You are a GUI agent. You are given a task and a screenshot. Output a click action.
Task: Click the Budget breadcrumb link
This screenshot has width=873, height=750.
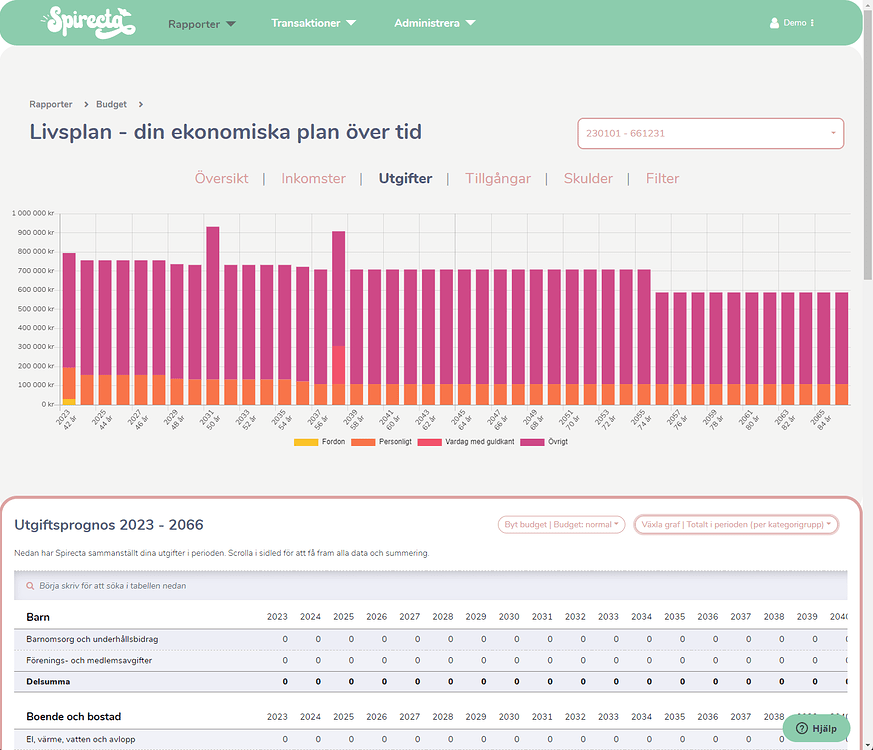111,104
